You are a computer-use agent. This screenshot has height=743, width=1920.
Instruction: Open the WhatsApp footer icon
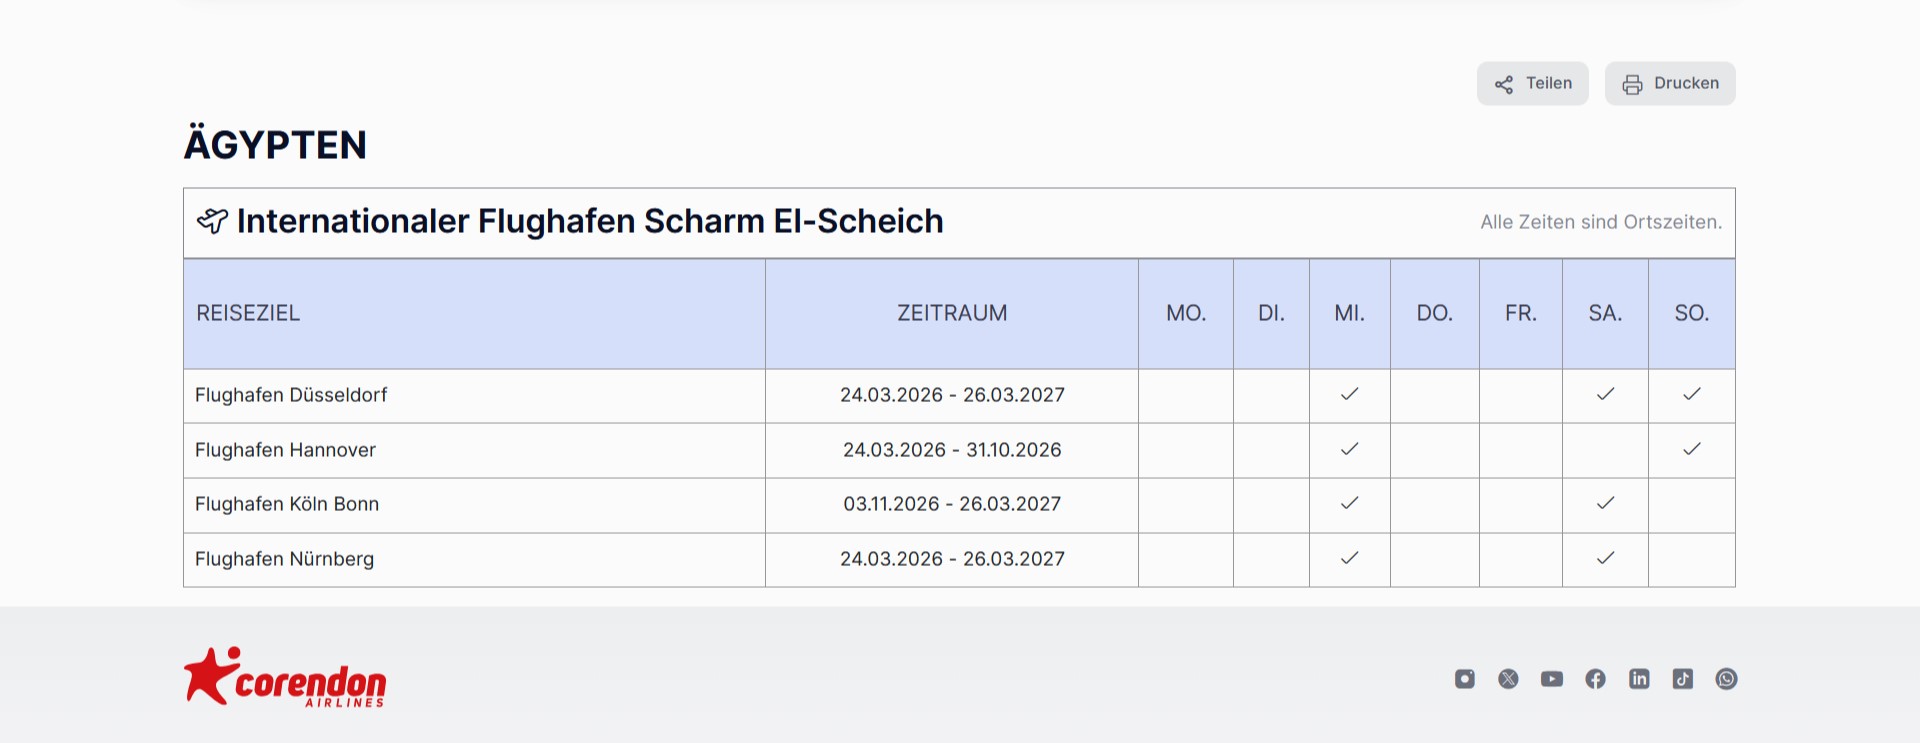(1726, 679)
